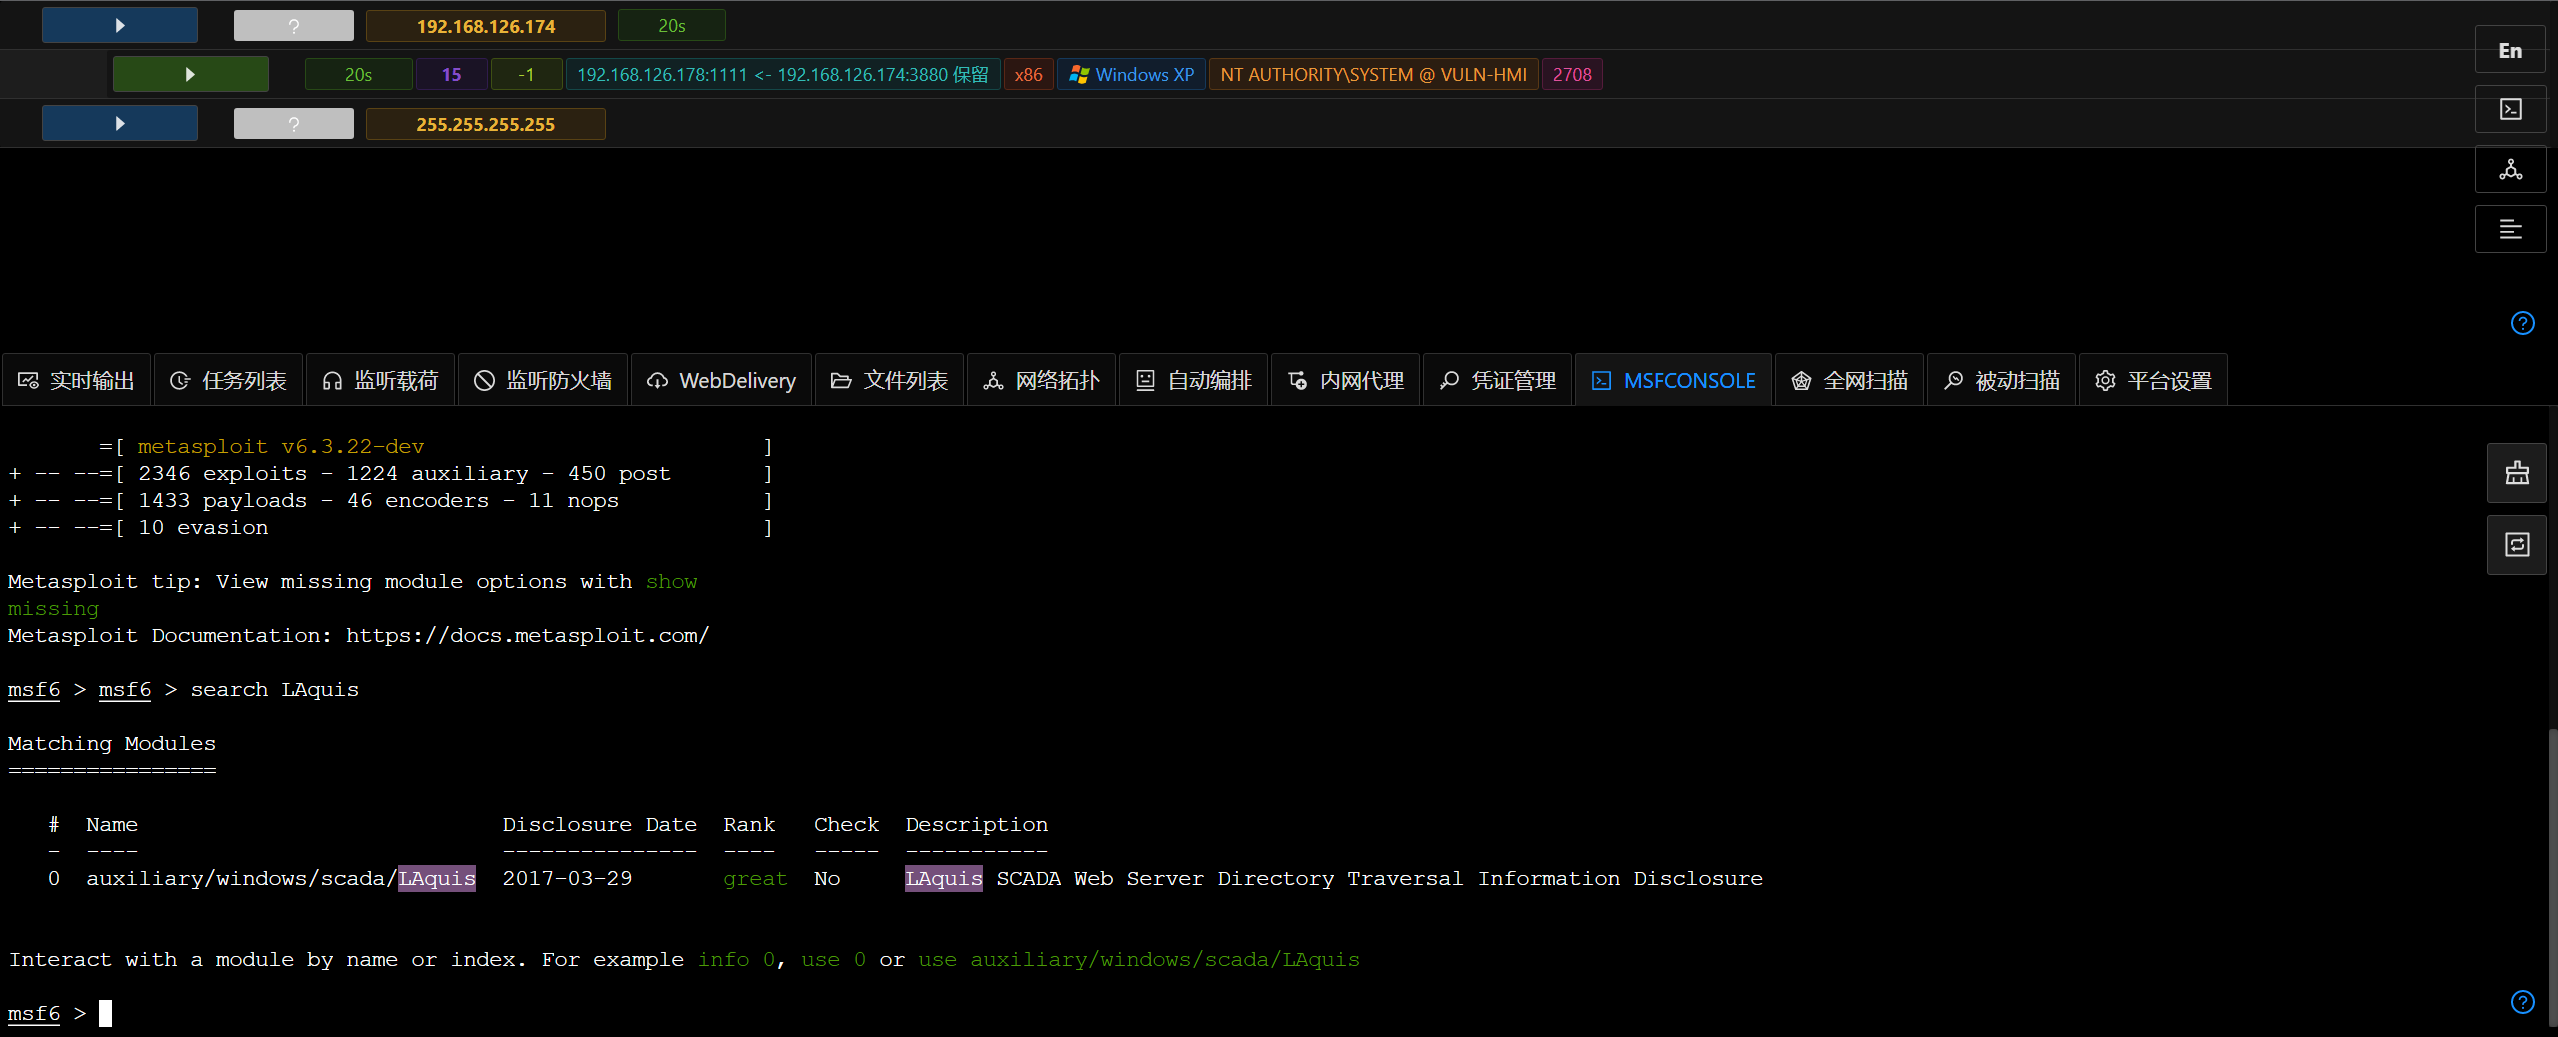Screen dimensions: 2558x1037
Task: Open the console terminal sidebar icon
Action: (x=2510, y=109)
